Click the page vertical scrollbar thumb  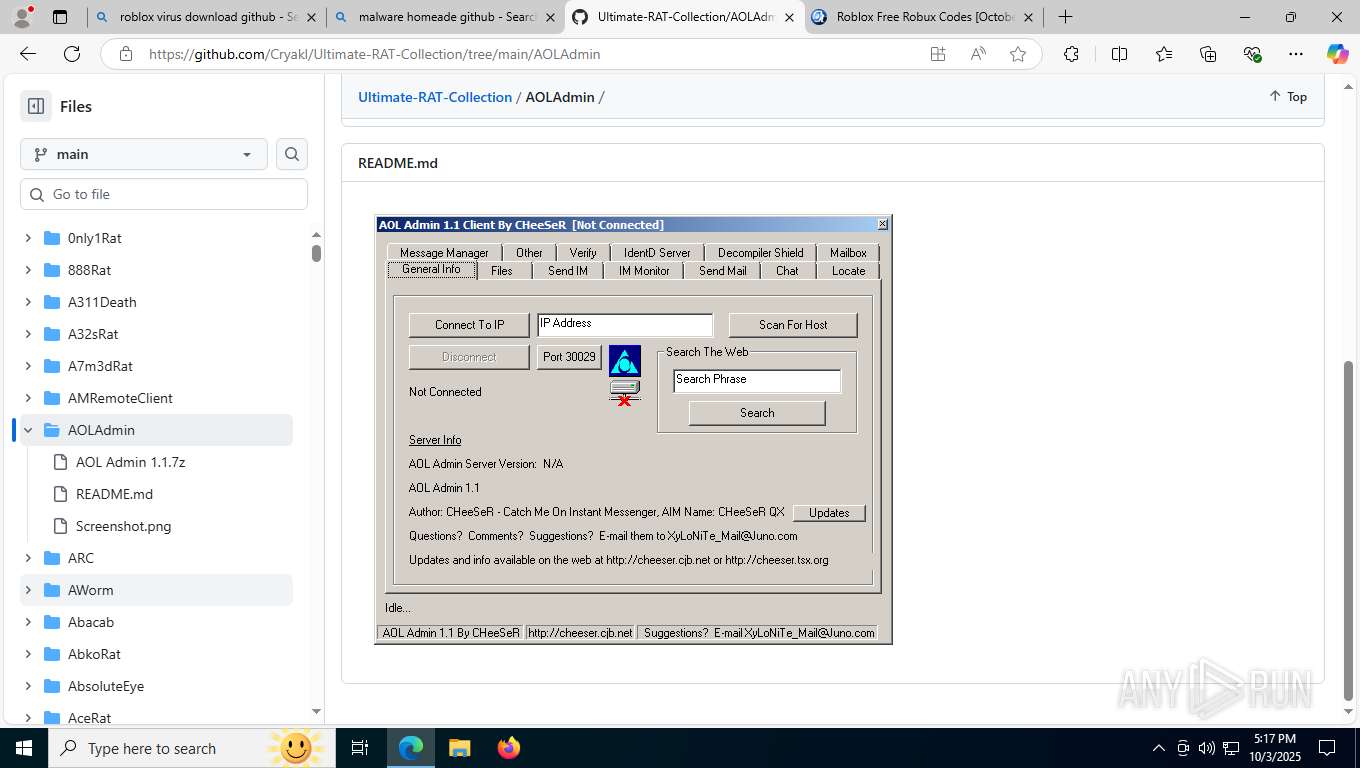[1350, 530]
